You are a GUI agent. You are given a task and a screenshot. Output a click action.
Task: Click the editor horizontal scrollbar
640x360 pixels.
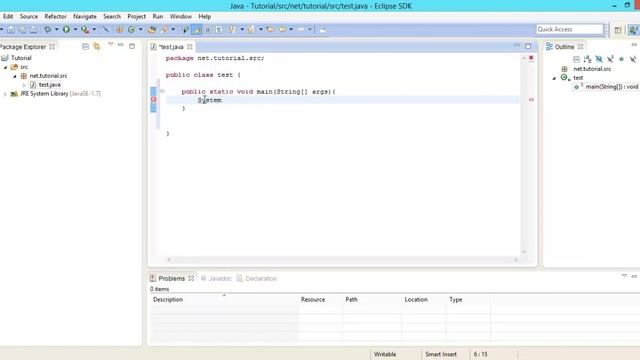[x=342, y=260]
